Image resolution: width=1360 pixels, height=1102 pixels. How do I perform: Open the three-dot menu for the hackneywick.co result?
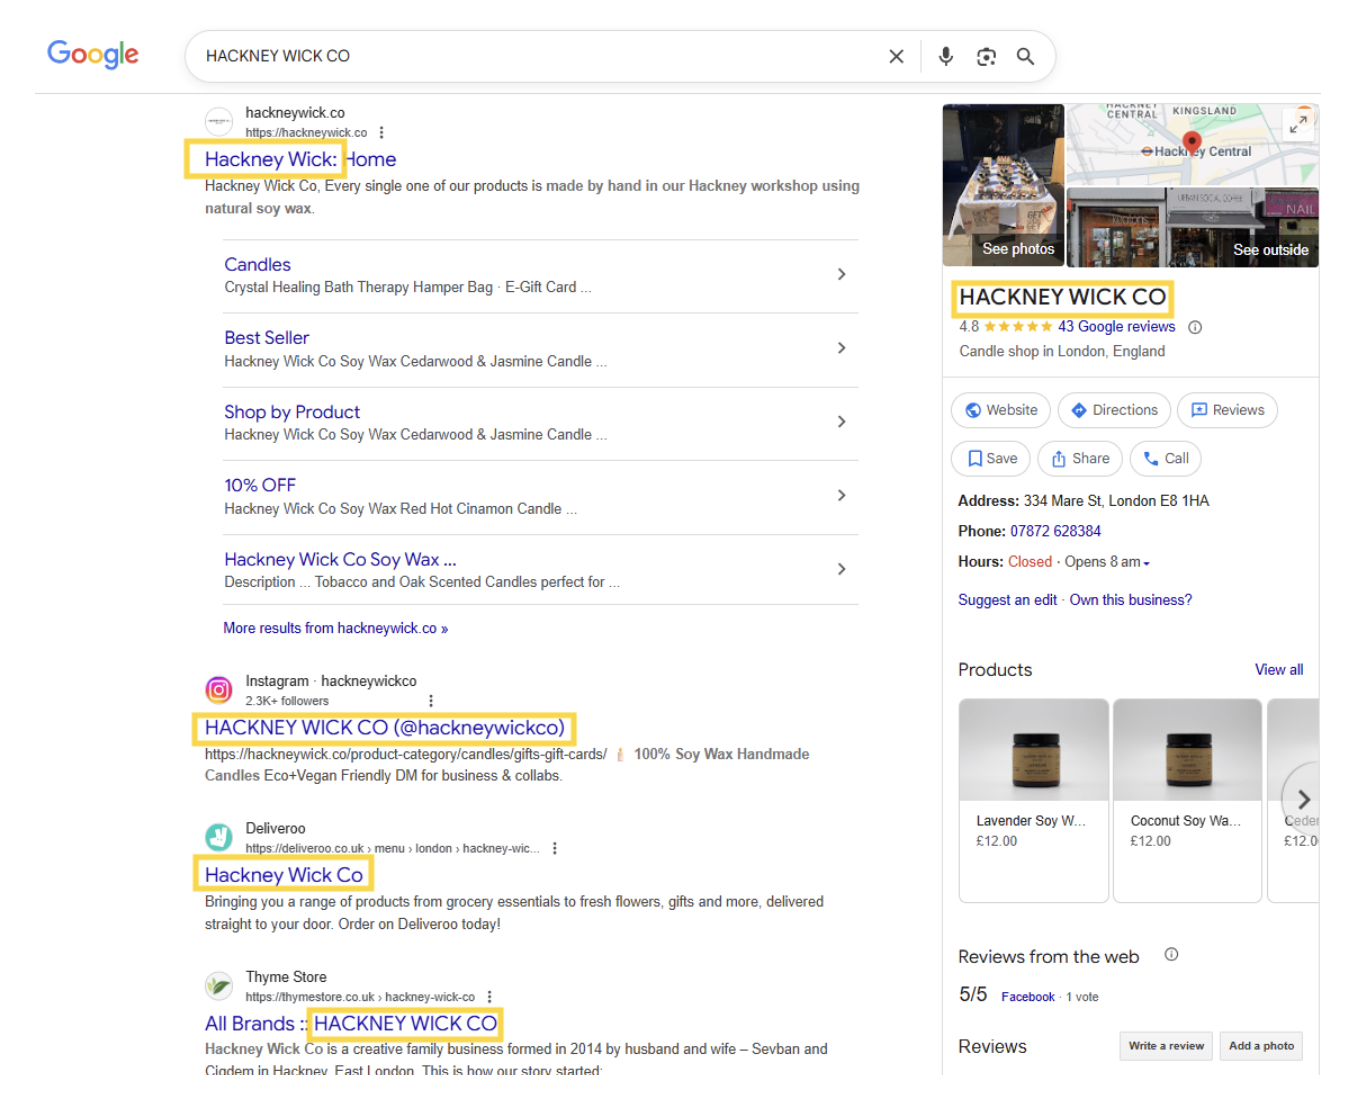click(381, 133)
